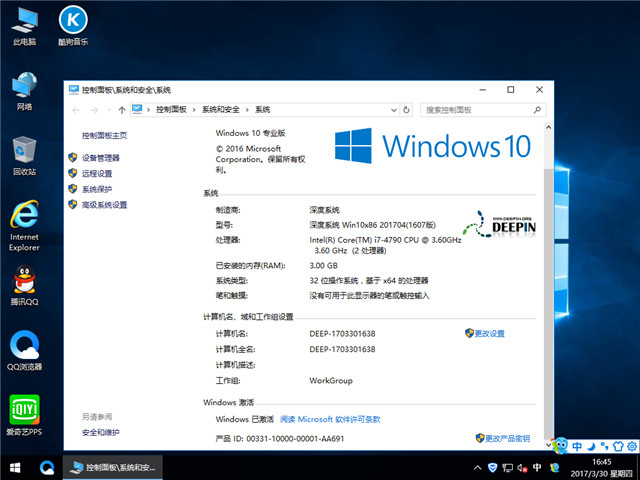Go forward in the control panel window
This screenshot has width=640, height=480.
pos(94,110)
